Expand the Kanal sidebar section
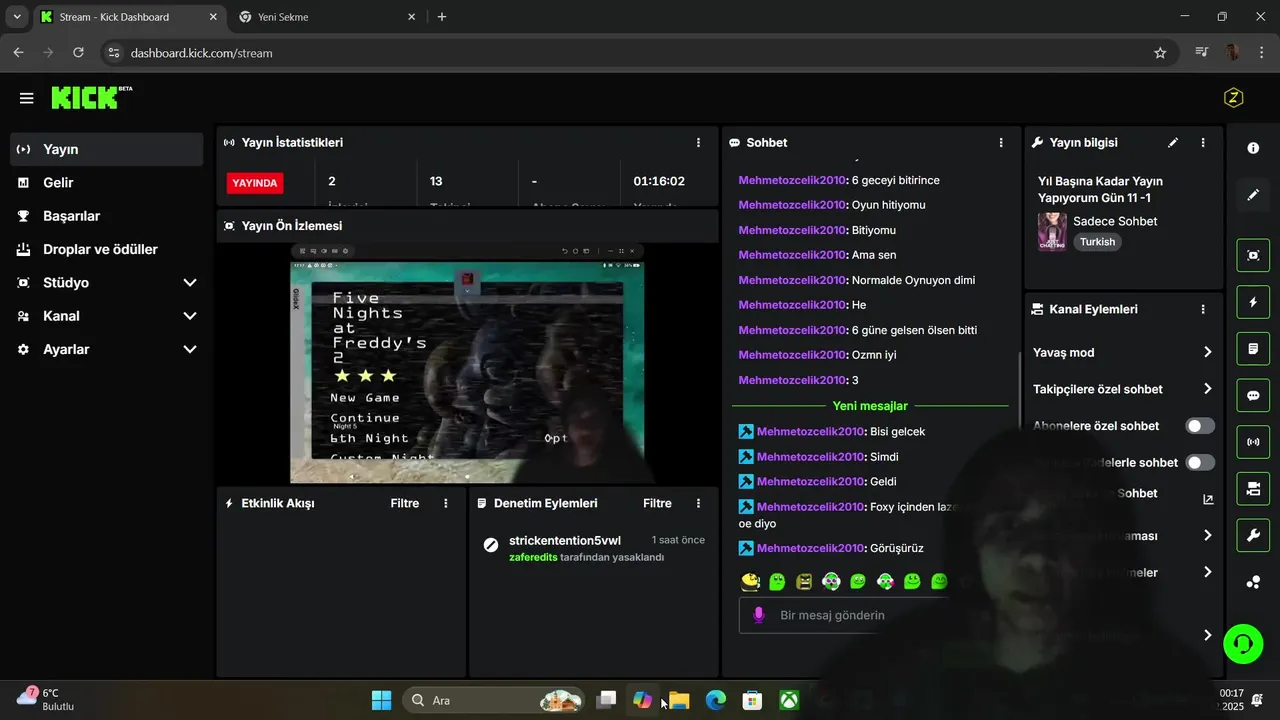Image resolution: width=1280 pixels, height=720 pixels. click(190, 316)
